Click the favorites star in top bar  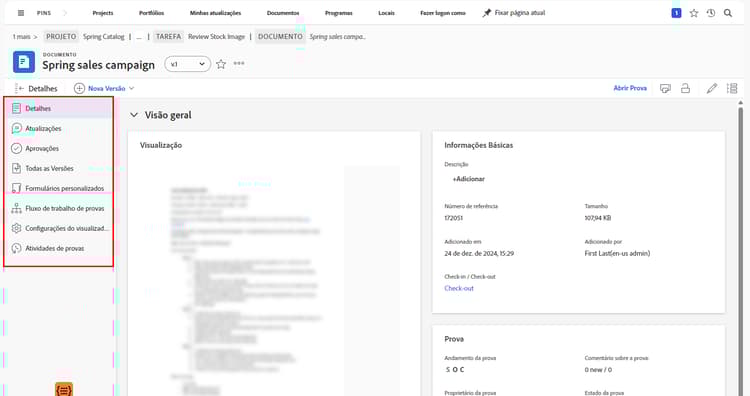694,13
